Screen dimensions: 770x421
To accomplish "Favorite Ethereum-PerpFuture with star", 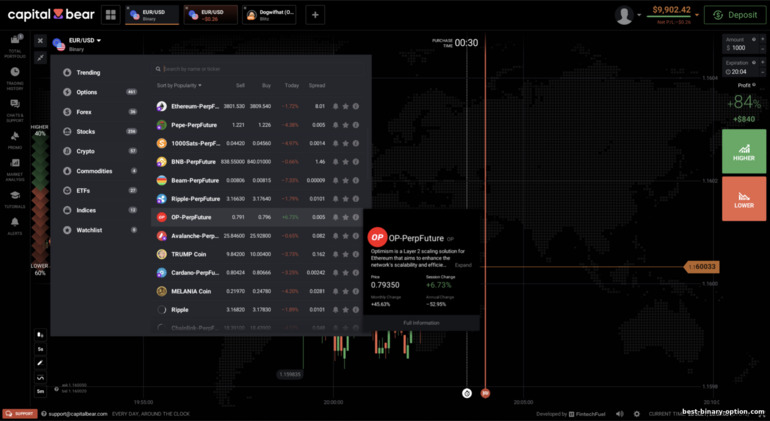I will coord(346,106).
